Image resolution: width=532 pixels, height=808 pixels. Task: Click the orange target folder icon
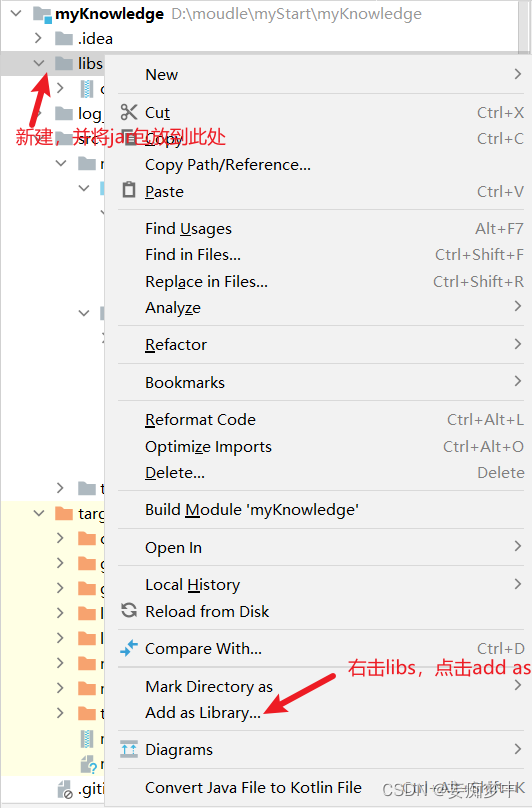click(x=64, y=513)
